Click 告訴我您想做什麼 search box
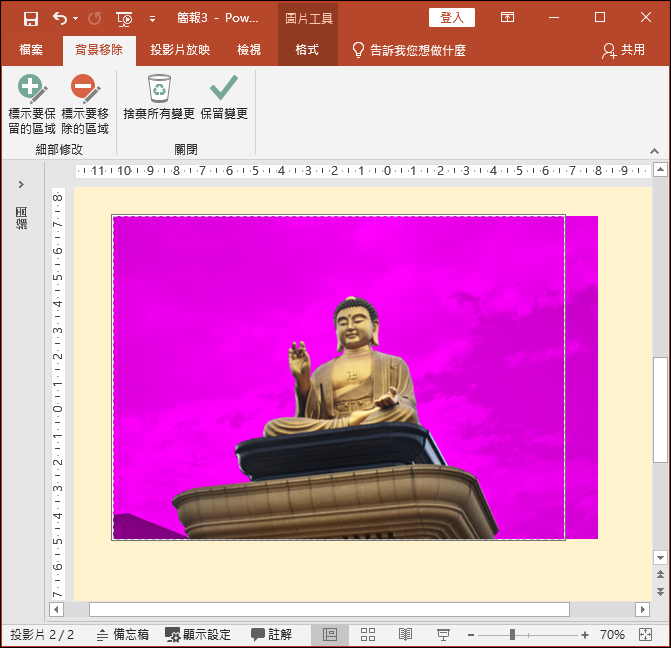 [409, 50]
